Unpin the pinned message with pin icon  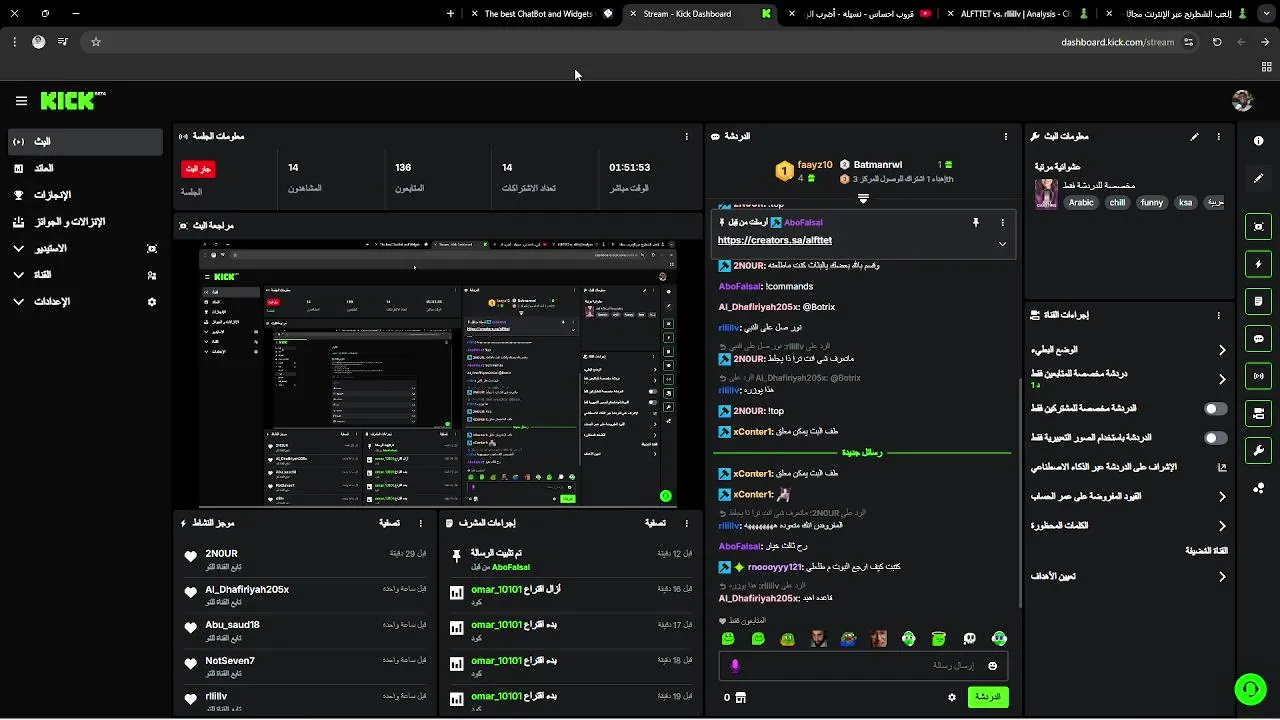(976, 223)
